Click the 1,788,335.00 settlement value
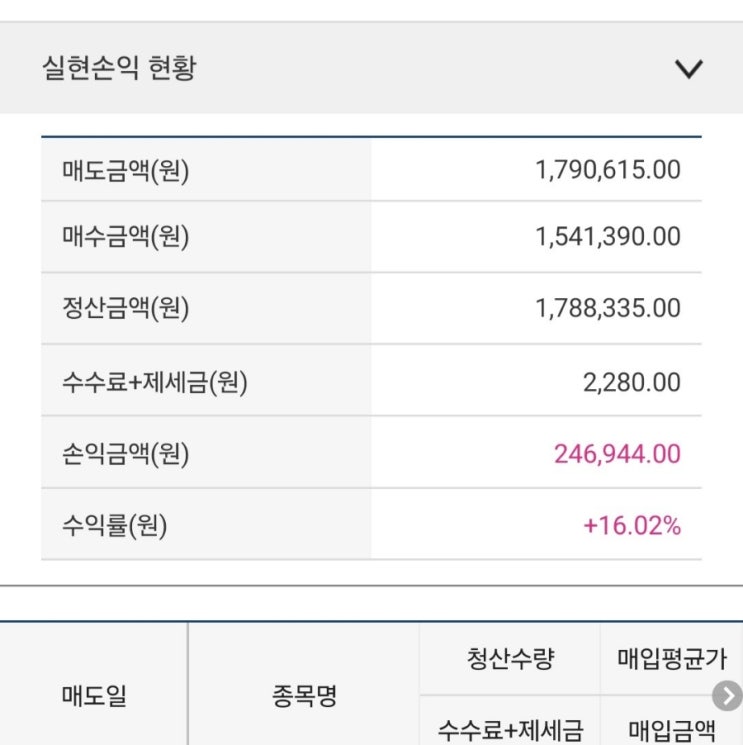The image size is (743, 745). (x=608, y=308)
